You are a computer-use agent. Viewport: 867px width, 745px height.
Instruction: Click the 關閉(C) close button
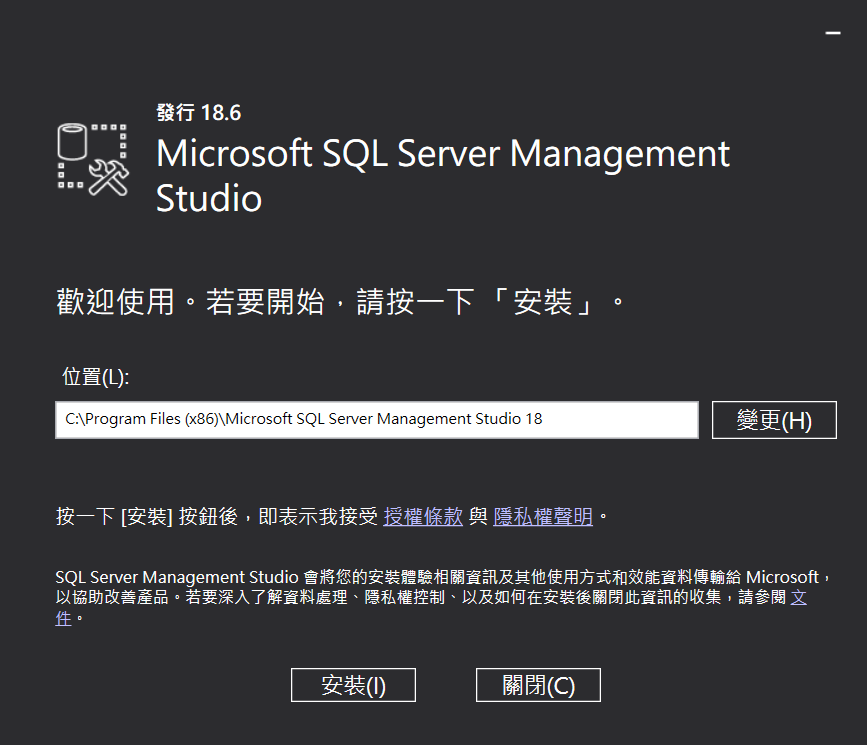tap(538, 685)
